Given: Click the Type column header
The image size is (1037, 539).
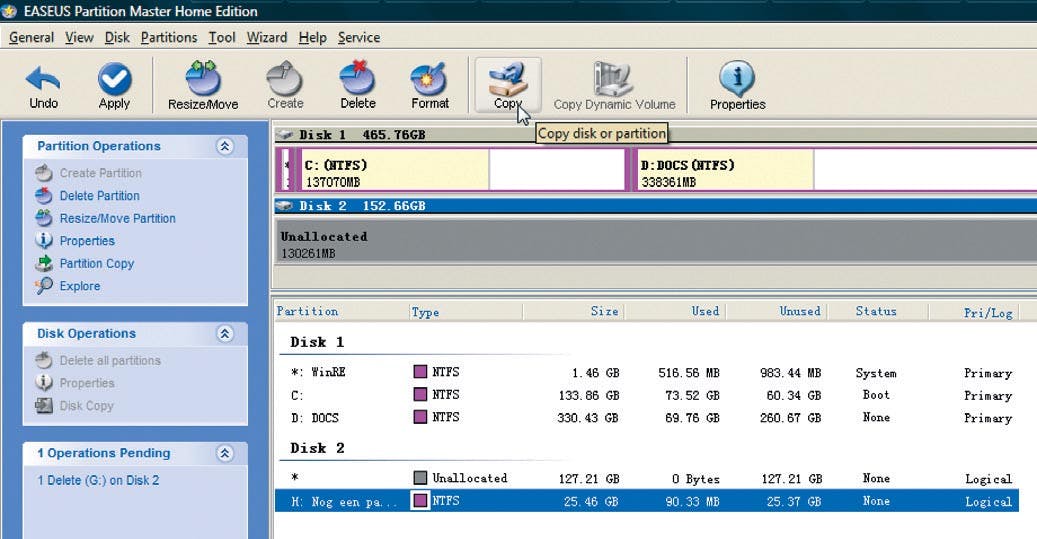Looking at the screenshot, I should pyautogui.click(x=466, y=311).
